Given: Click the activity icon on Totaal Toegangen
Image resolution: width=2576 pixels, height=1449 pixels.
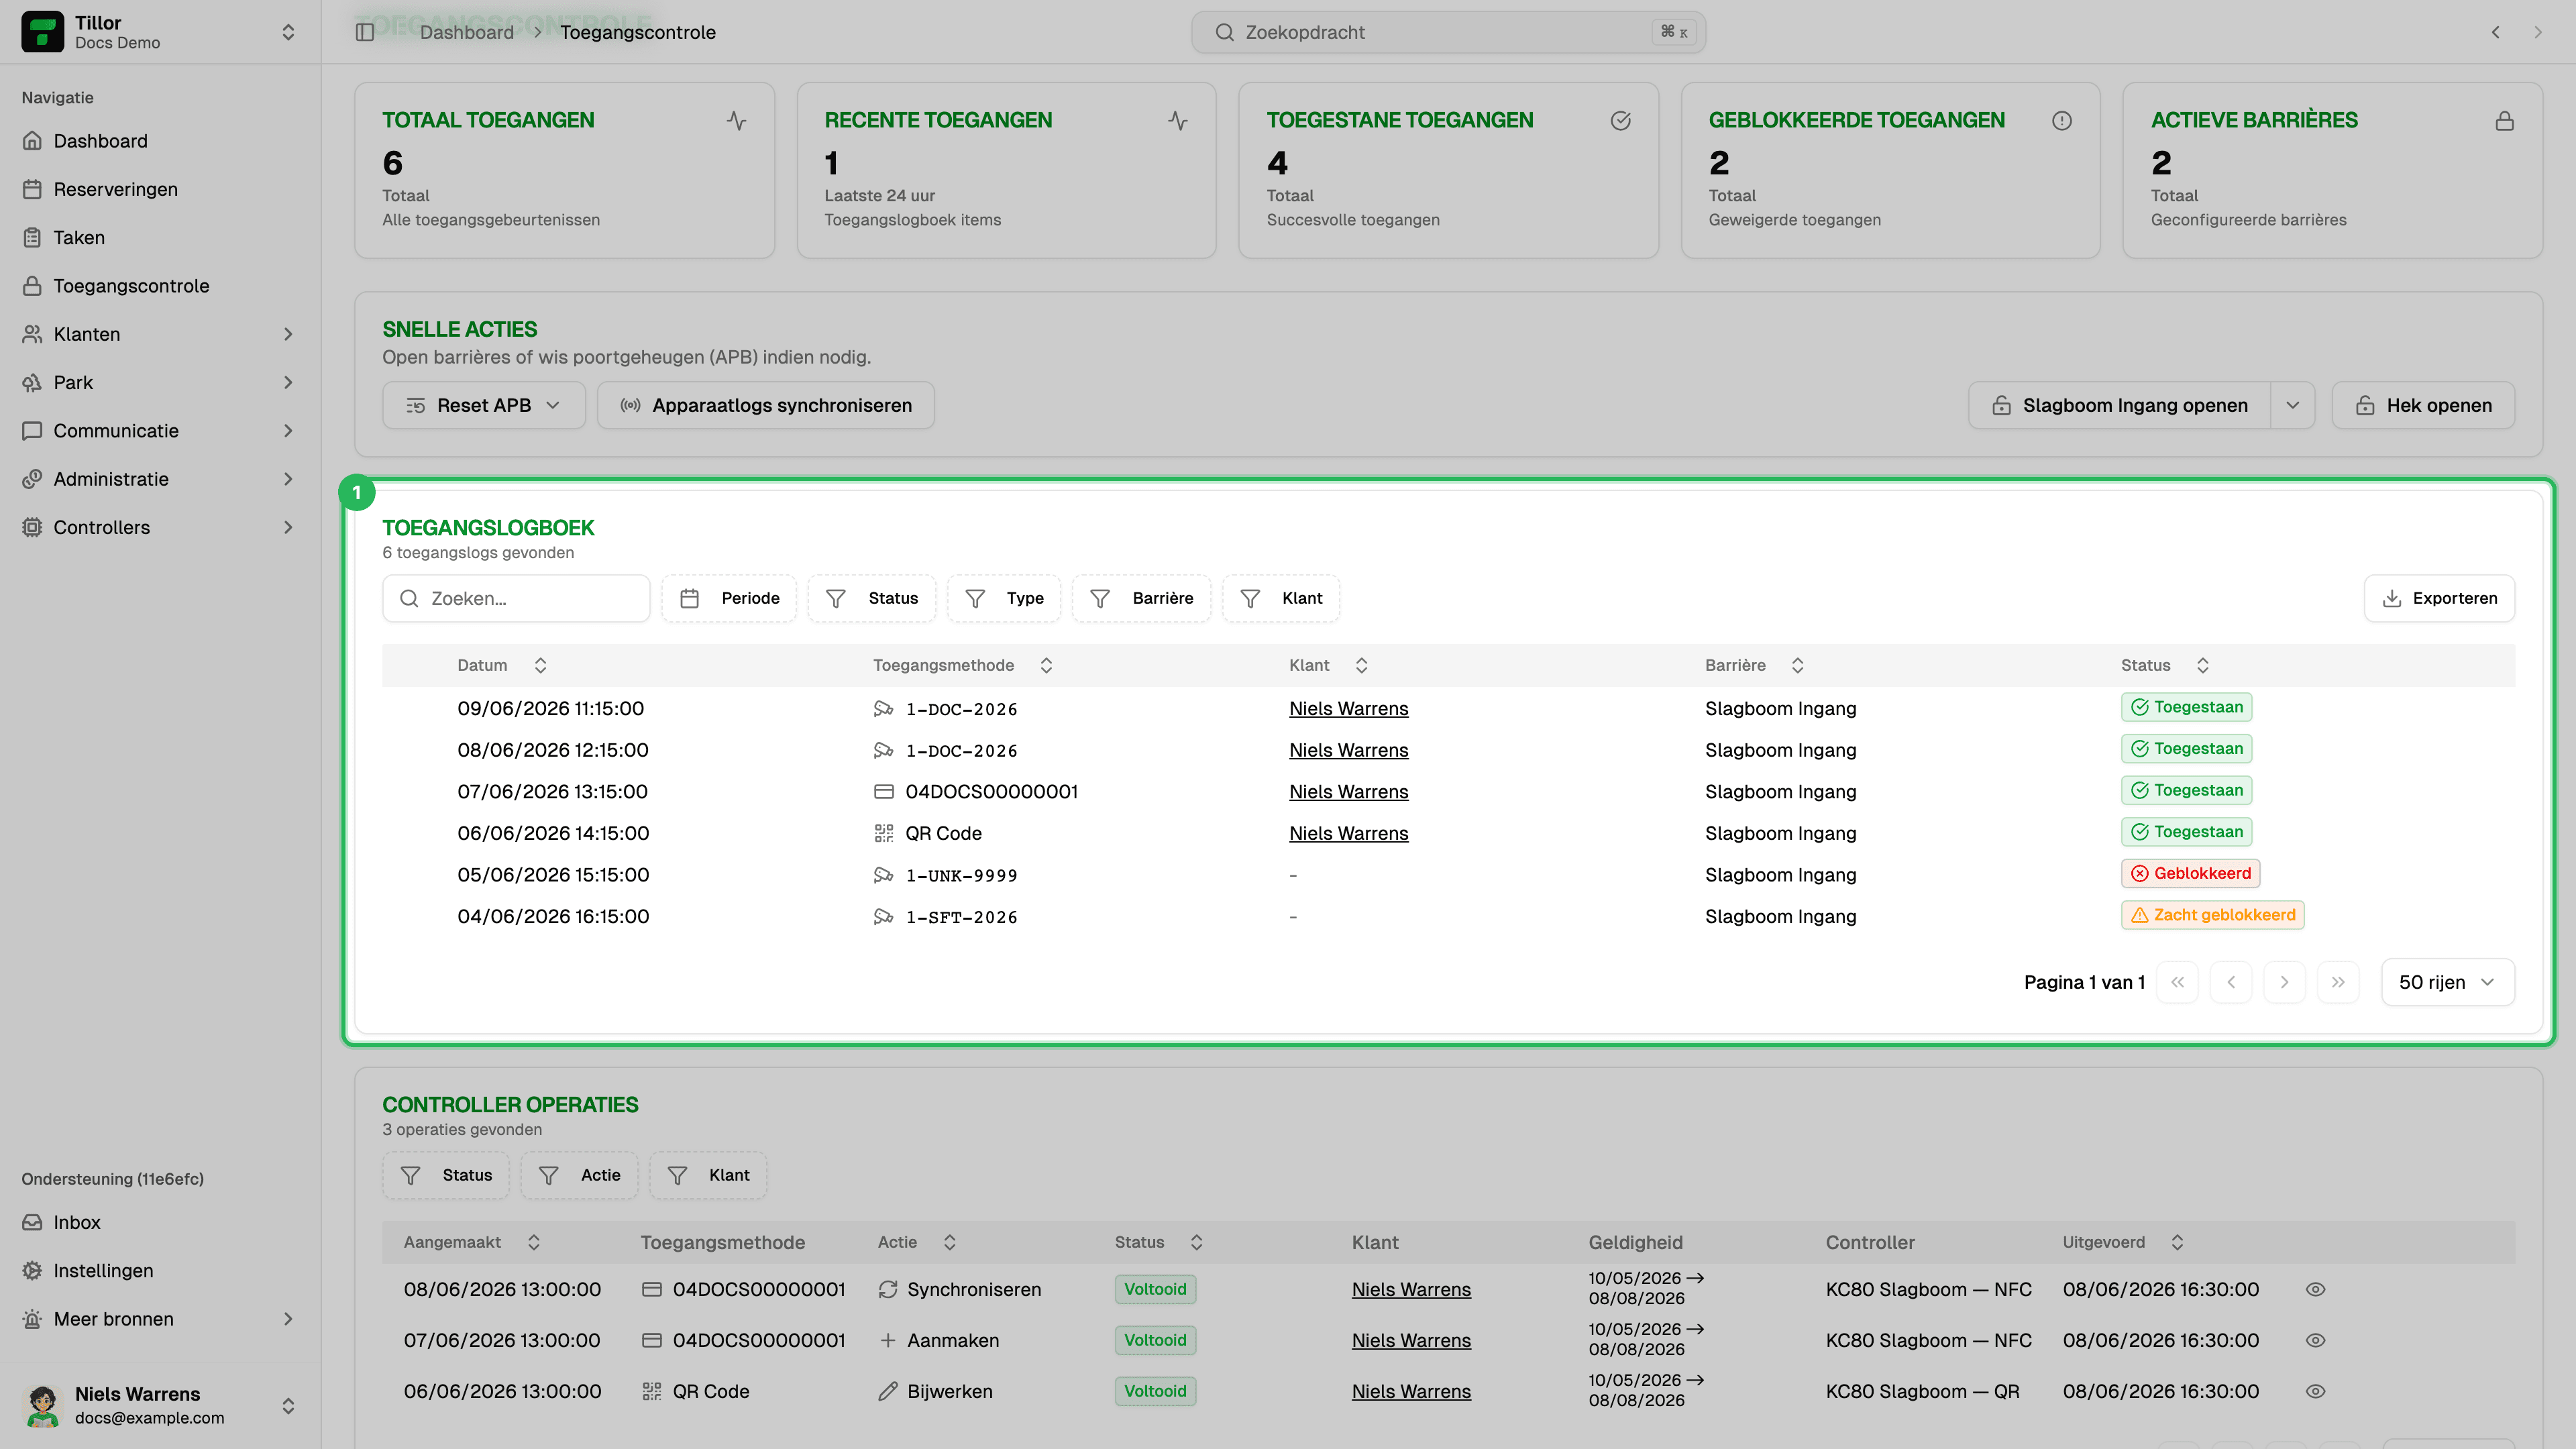Looking at the screenshot, I should (x=737, y=120).
